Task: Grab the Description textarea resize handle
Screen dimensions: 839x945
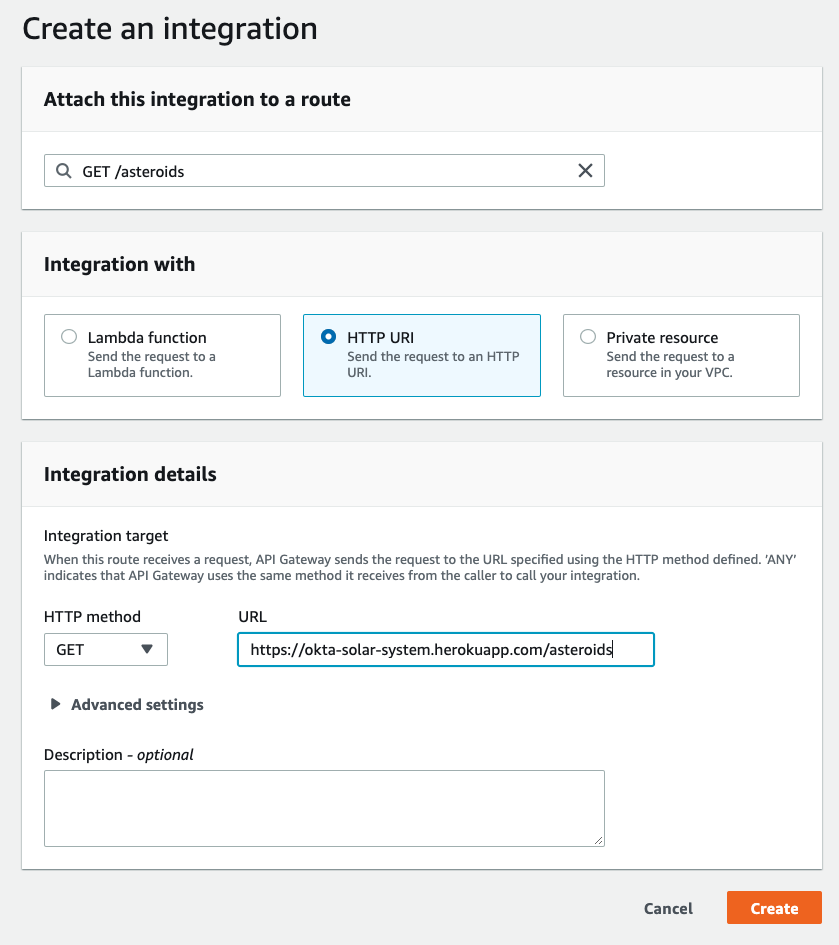Action: [599, 841]
